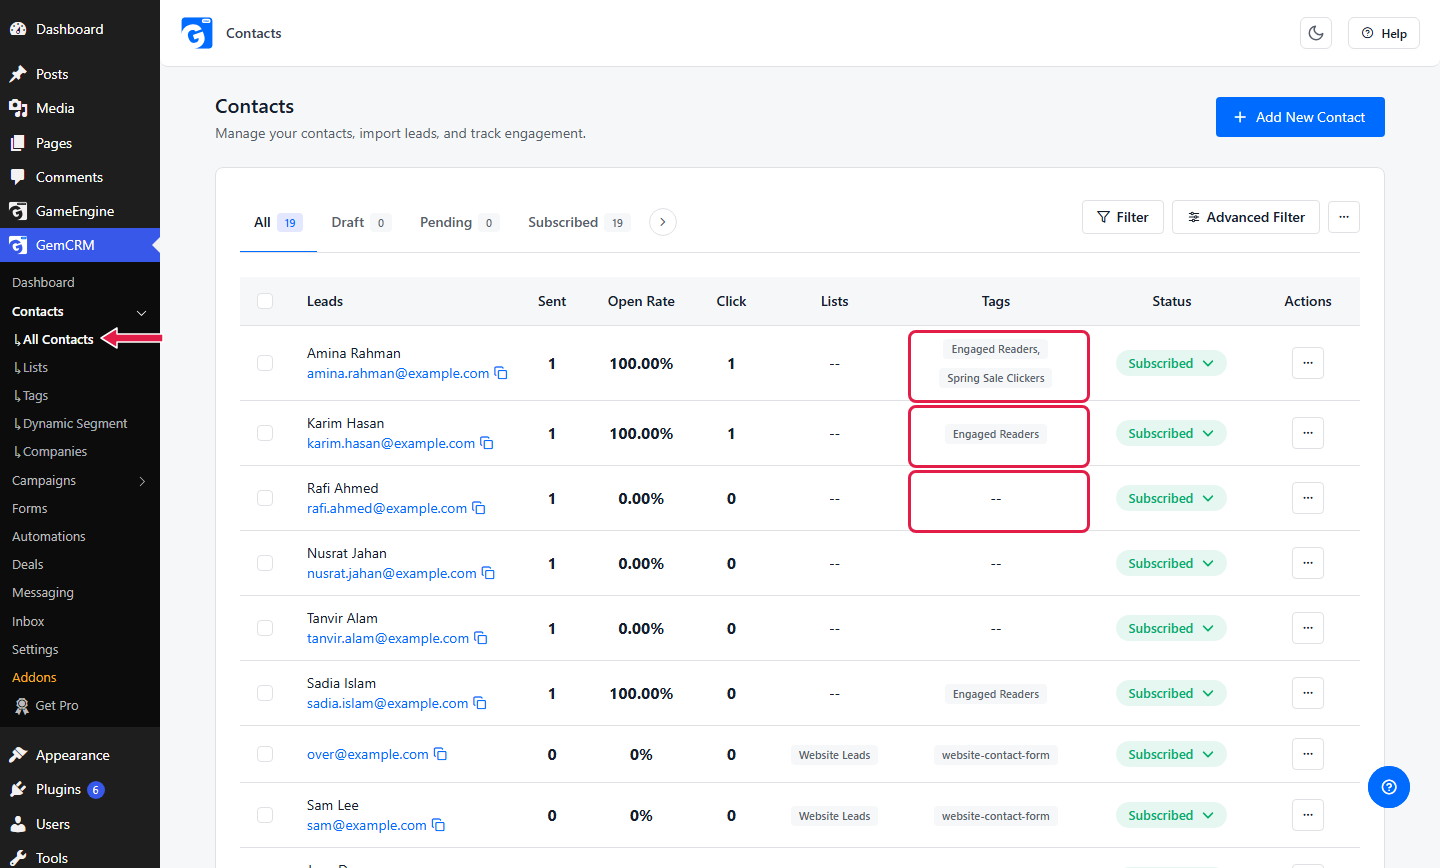
Task: Change Karim Hasan's Subscribed status dropdown
Action: (x=1171, y=433)
